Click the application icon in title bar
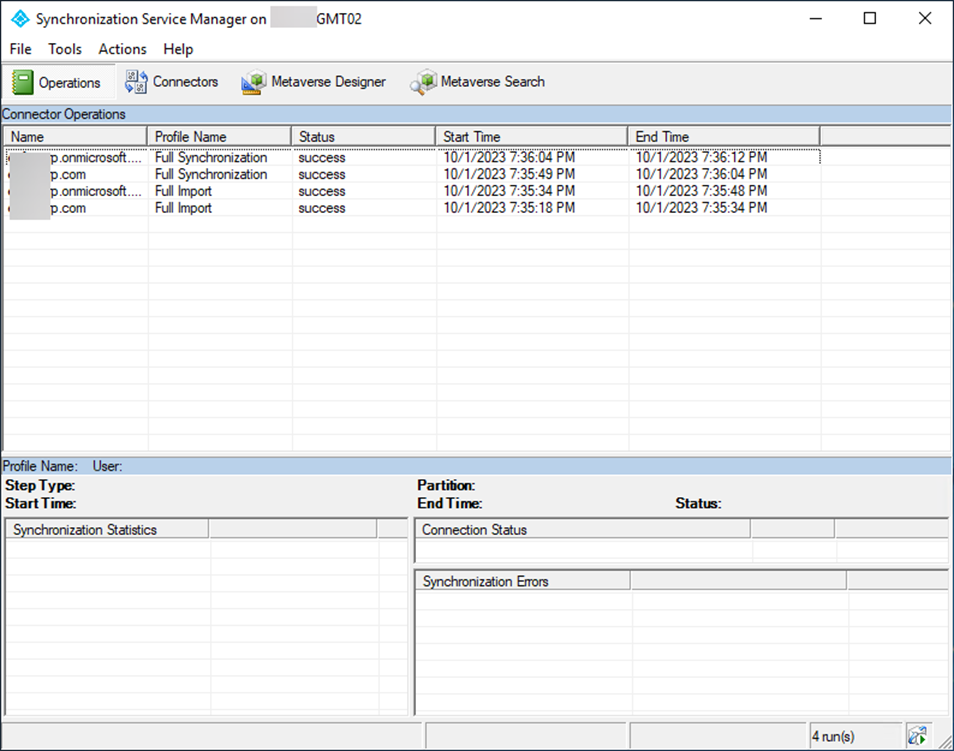The height and width of the screenshot is (751, 954). (19, 19)
